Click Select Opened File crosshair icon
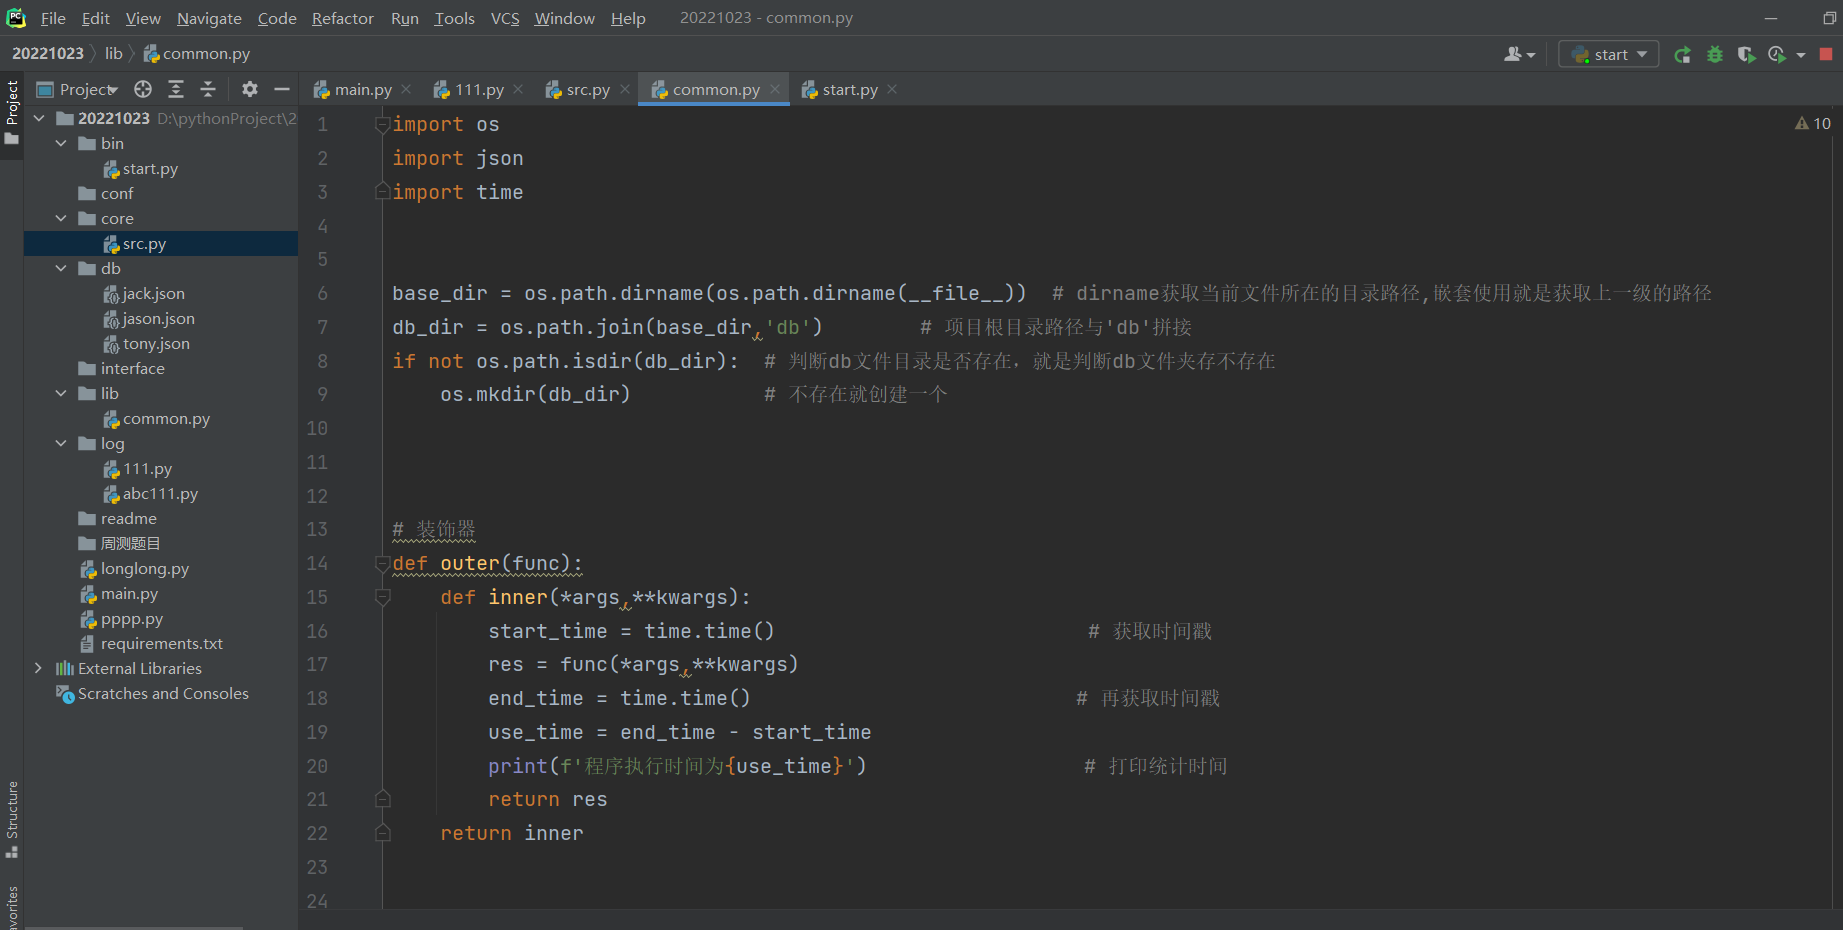 [143, 90]
